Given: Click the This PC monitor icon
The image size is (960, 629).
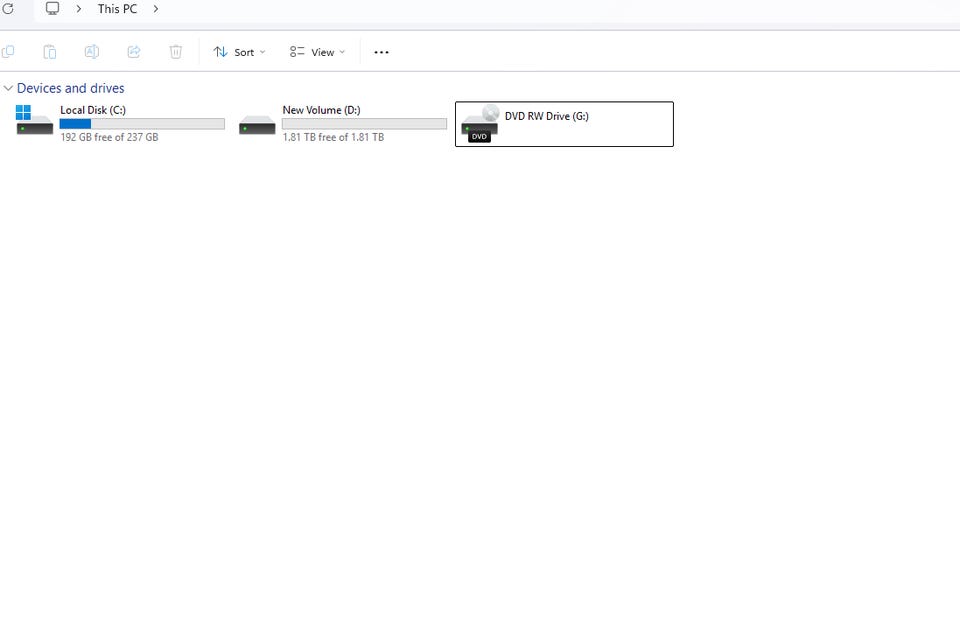Looking at the screenshot, I should point(53,9).
